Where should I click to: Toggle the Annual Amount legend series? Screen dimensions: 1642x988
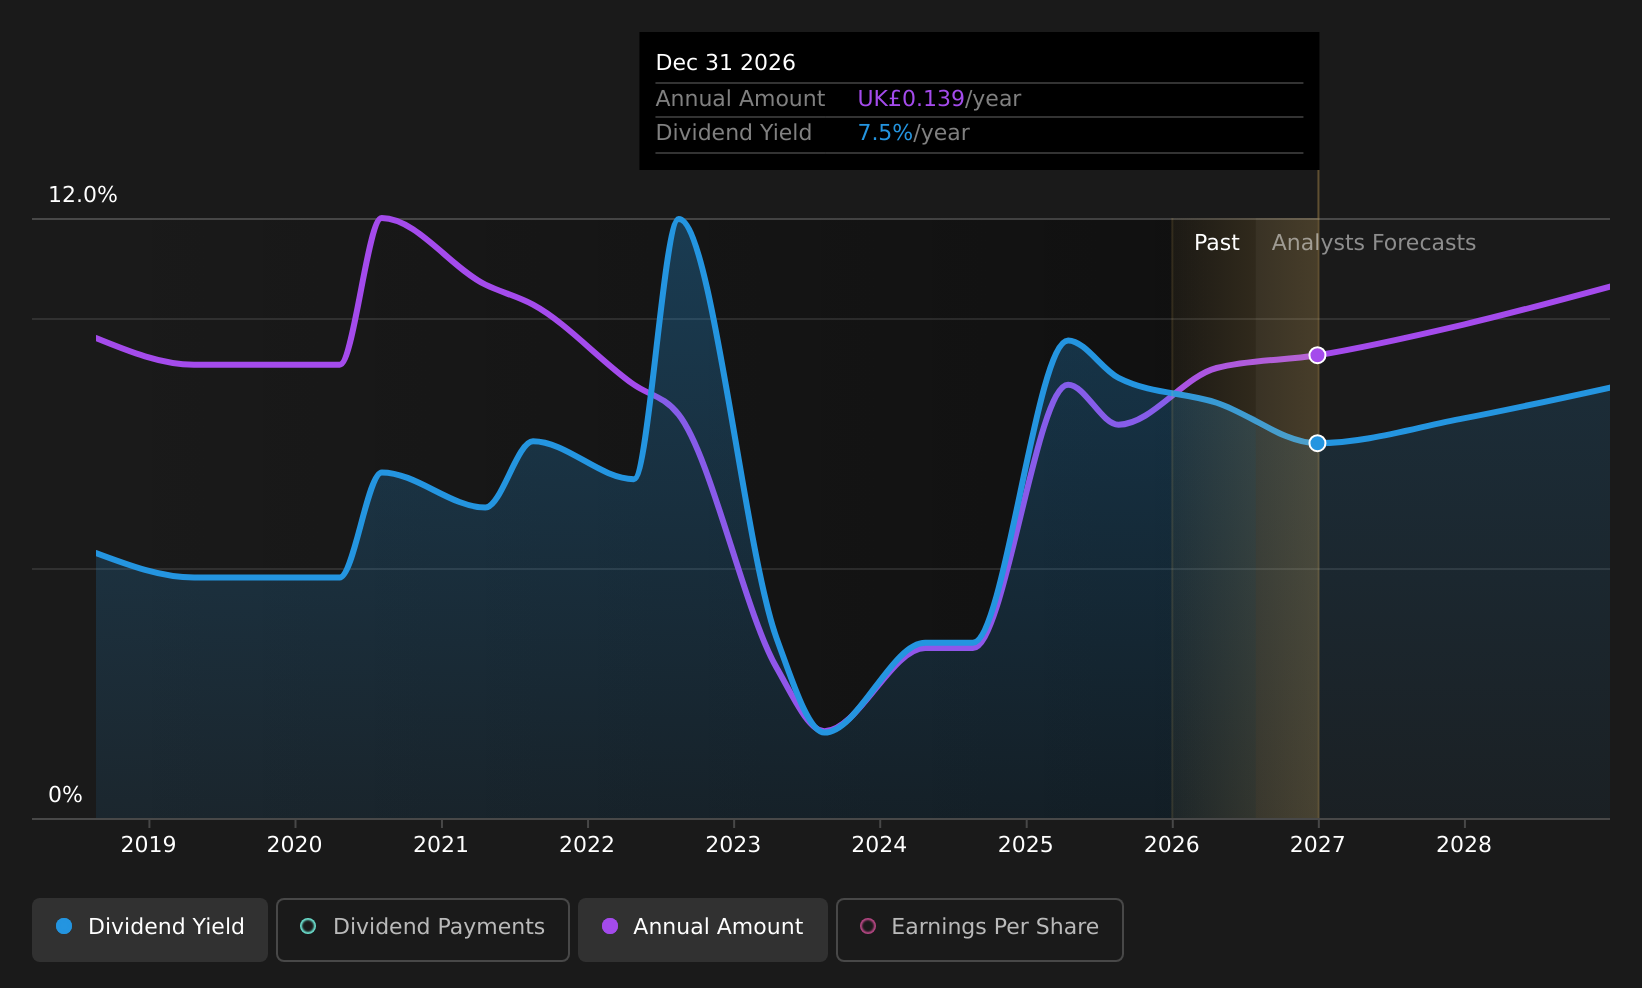tap(703, 929)
